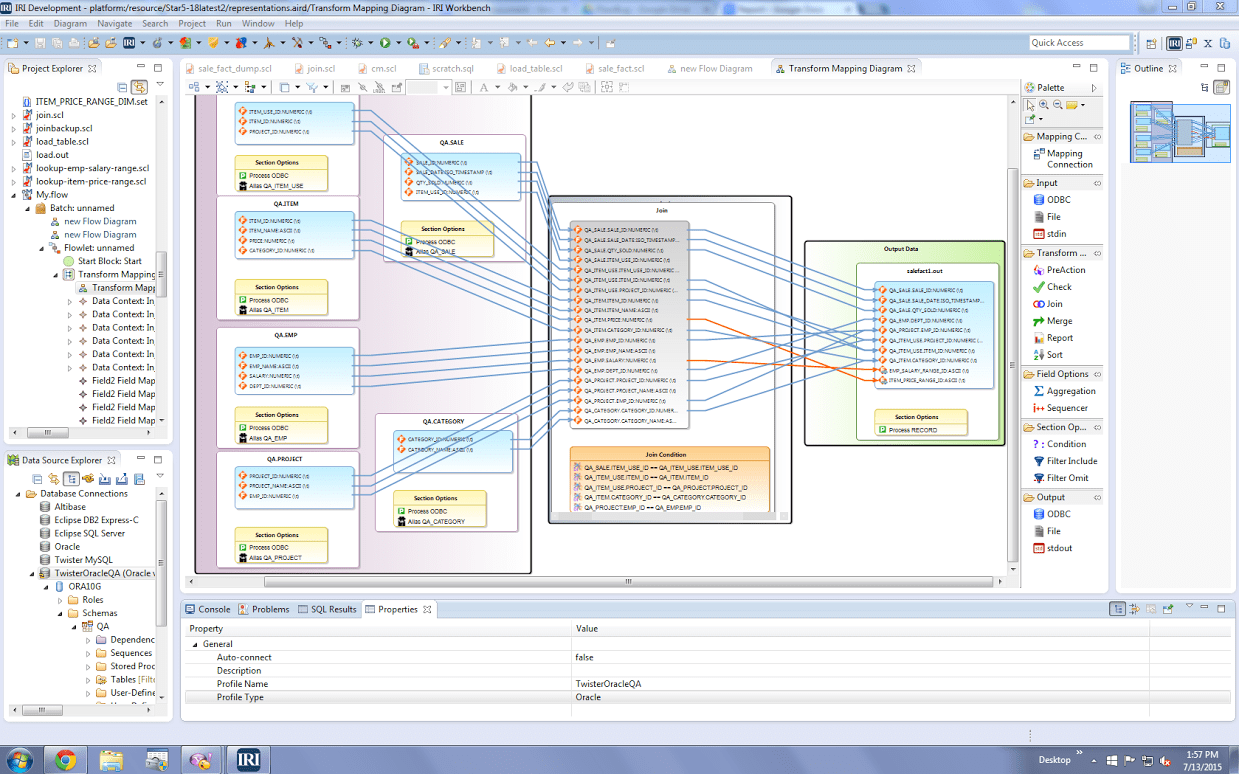This screenshot has width=1239, height=774.
Task: Toggle Link with Editor in Data Source Explorer
Action: (54, 479)
